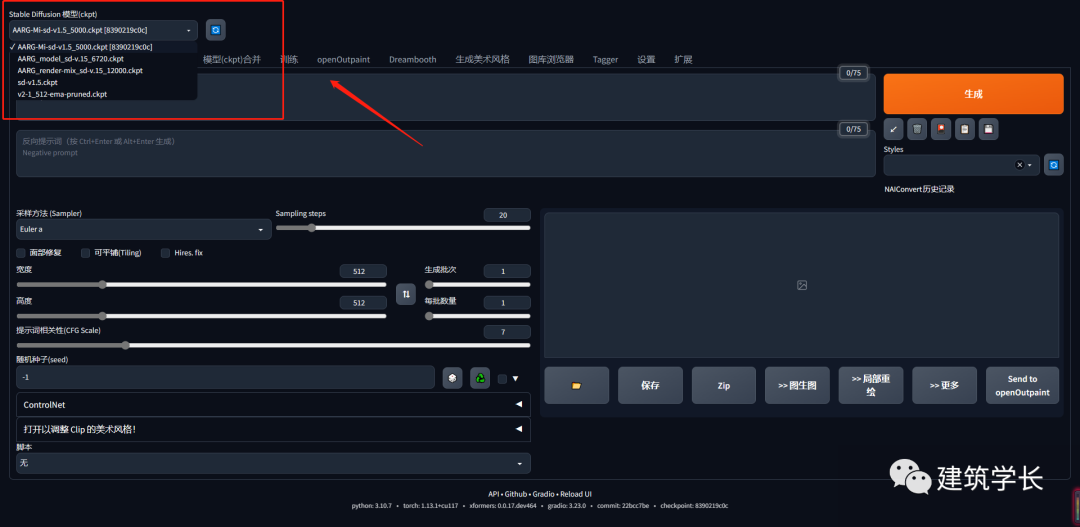Open the Github link in footer
1080x527 pixels.
coord(516,494)
